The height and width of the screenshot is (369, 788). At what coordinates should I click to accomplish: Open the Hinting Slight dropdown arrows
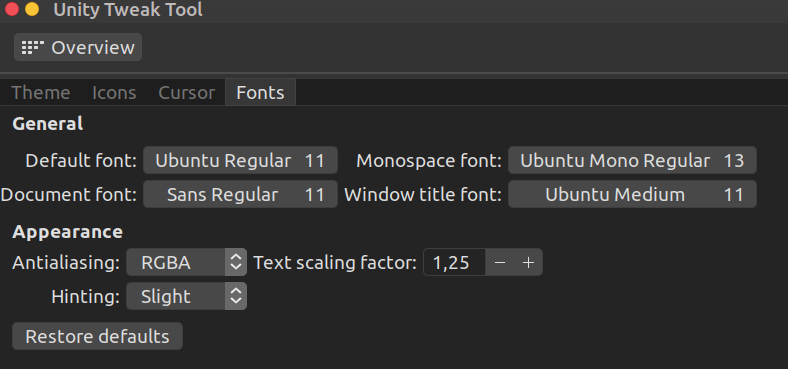(x=236, y=296)
